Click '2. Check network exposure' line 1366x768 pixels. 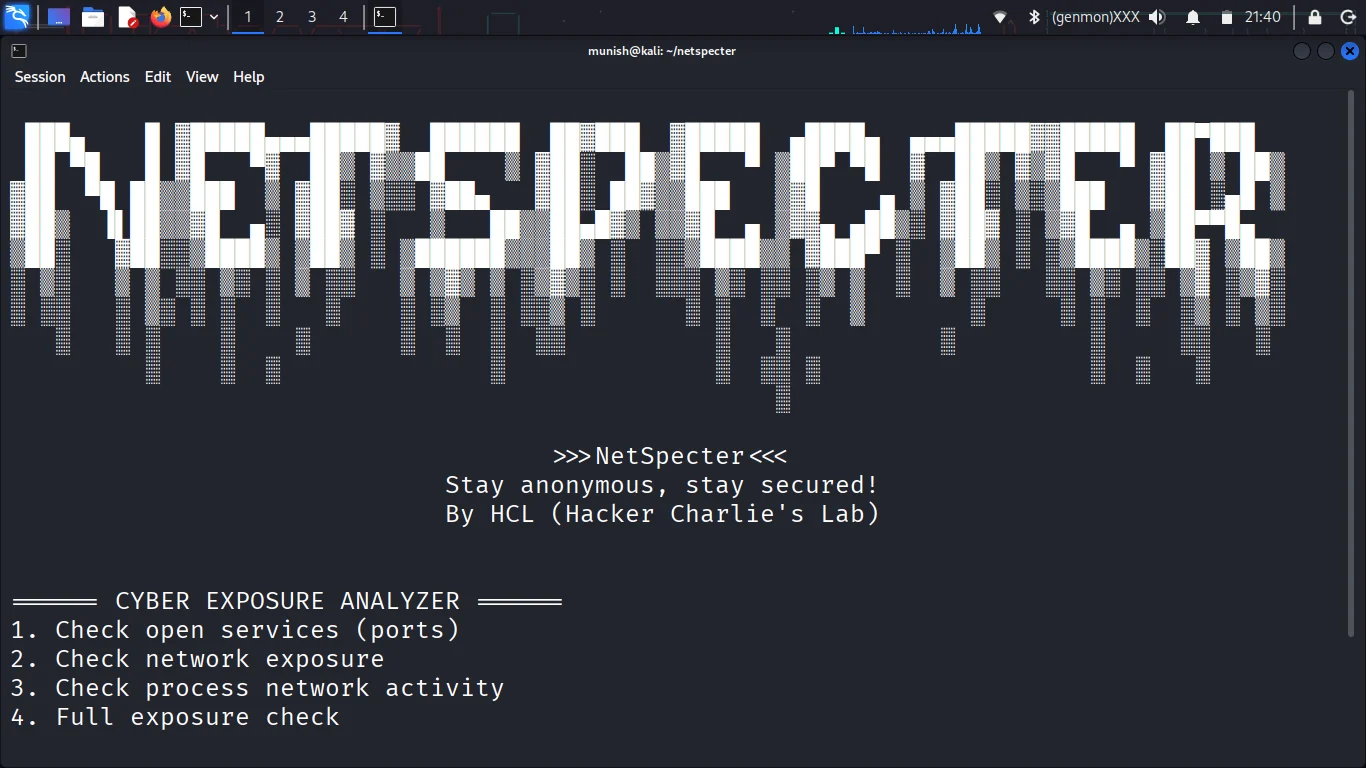pyautogui.click(x=198, y=659)
